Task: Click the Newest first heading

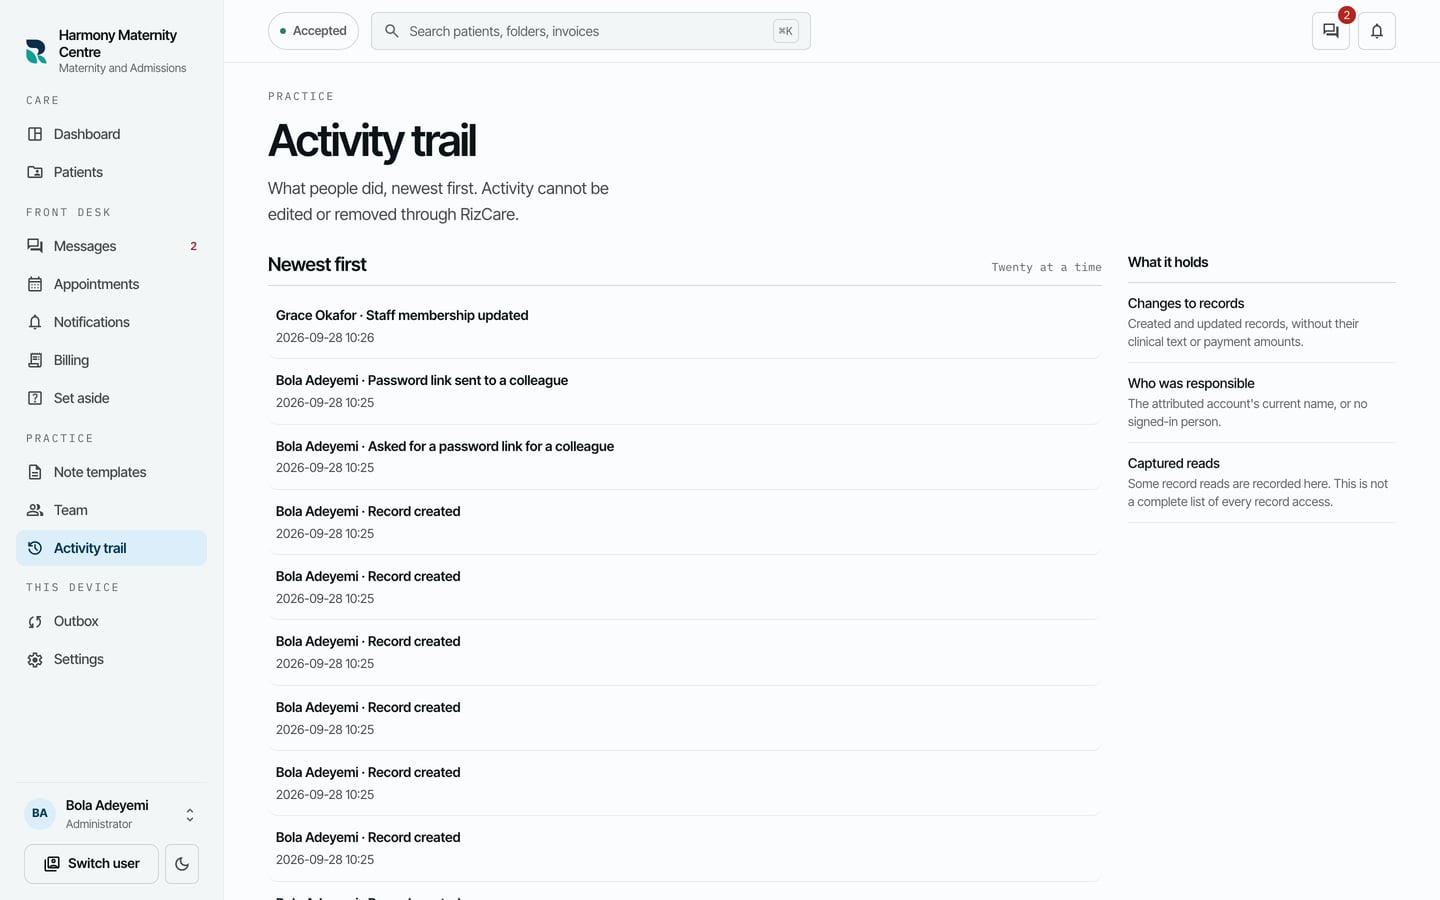Action: point(317,265)
